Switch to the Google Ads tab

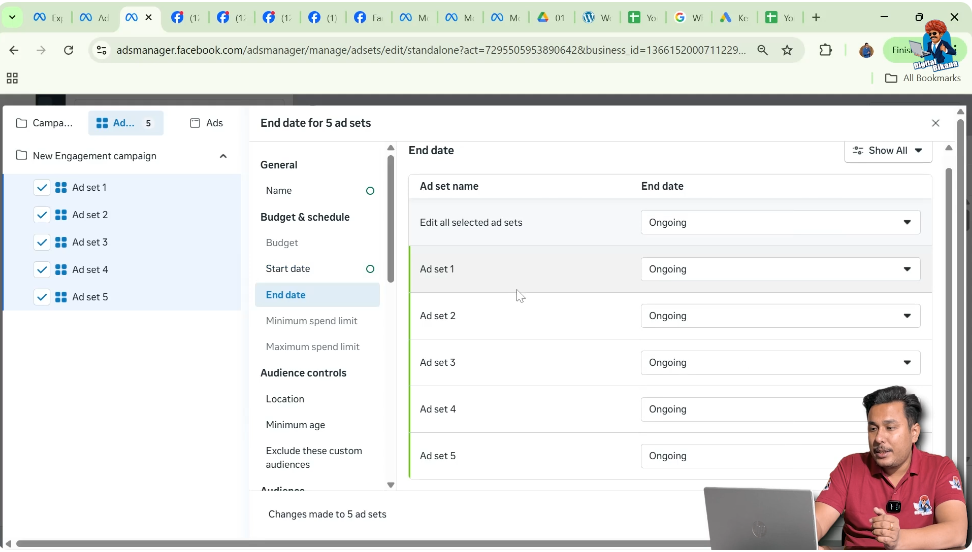(733, 17)
